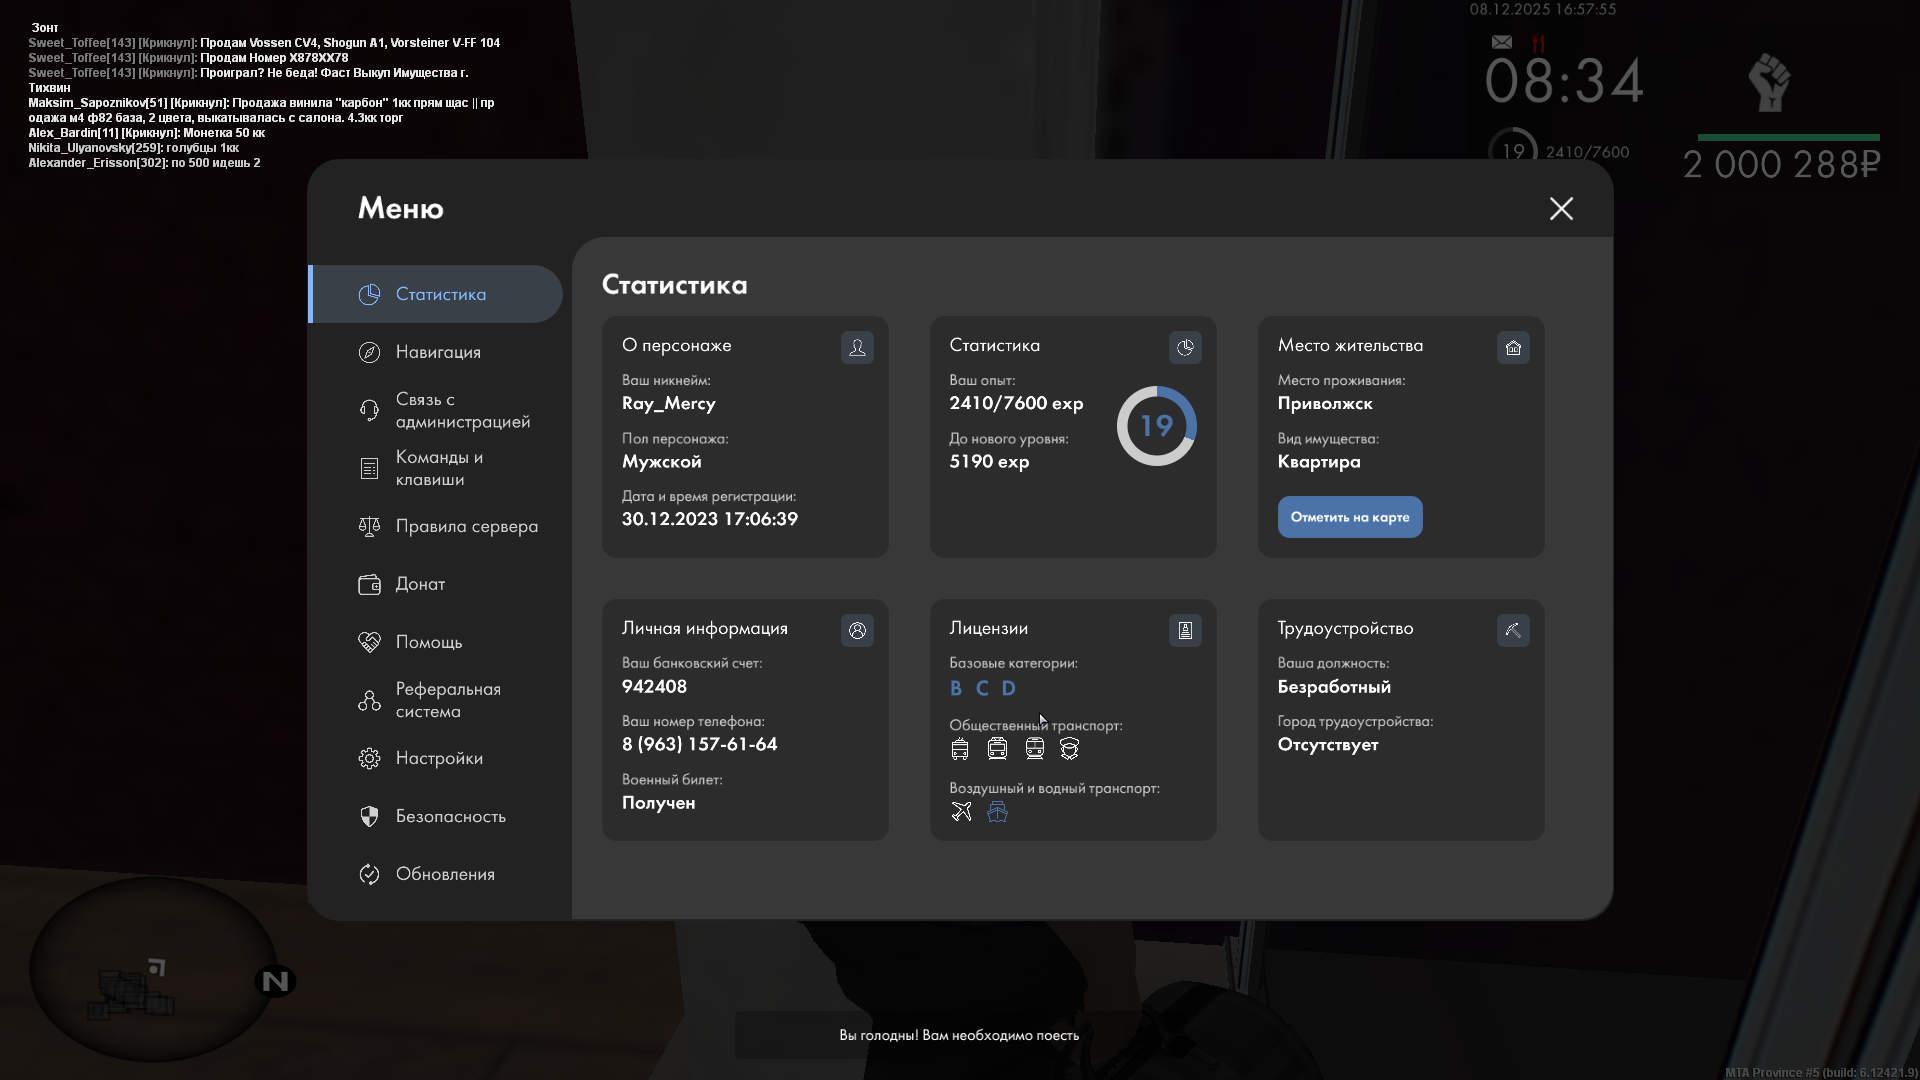Click the pickaxe icon in Трудоустройство card
1920x1080 pixels.
[x=1513, y=630]
